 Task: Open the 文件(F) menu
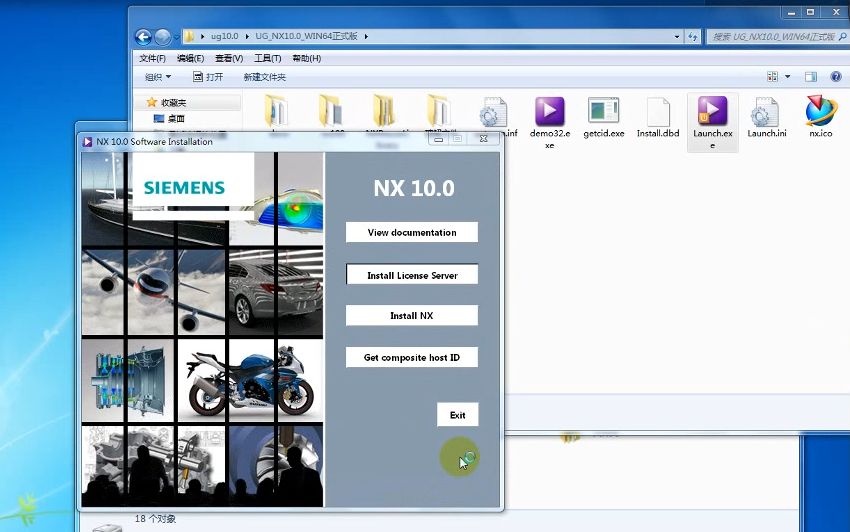pos(152,58)
